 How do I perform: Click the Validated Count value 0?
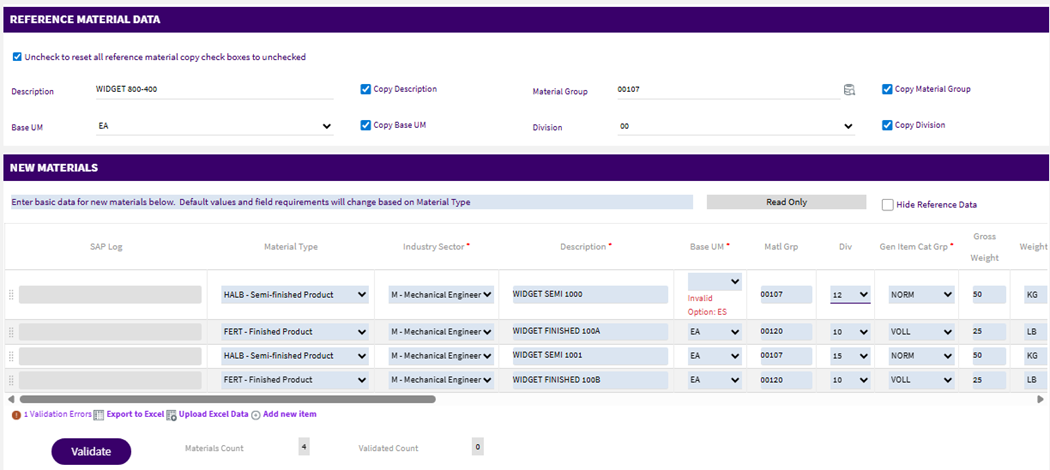pyautogui.click(x=477, y=447)
